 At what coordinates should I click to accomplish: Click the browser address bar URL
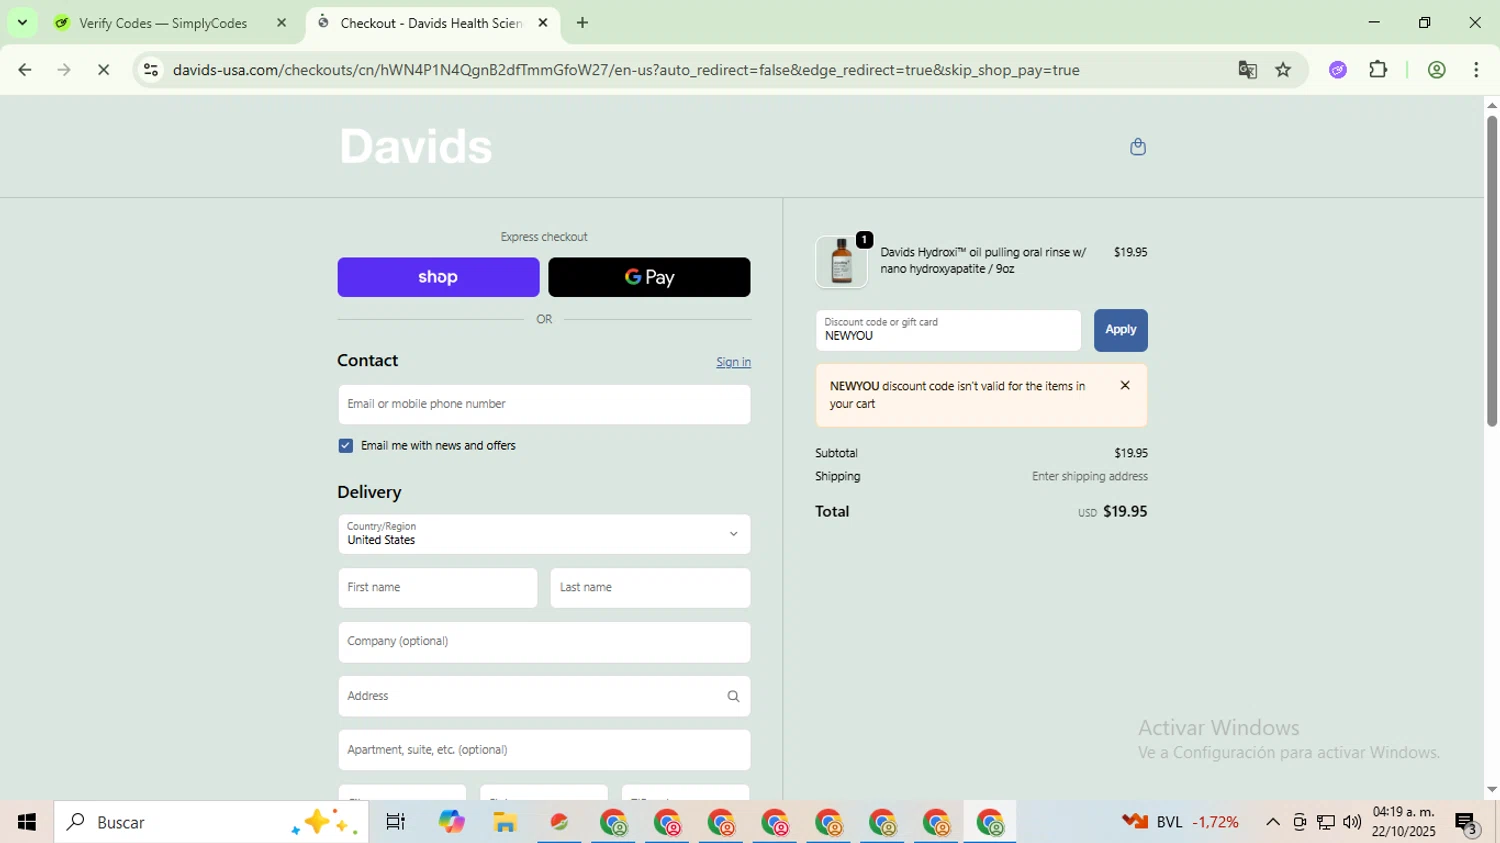(x=626, y=70)
